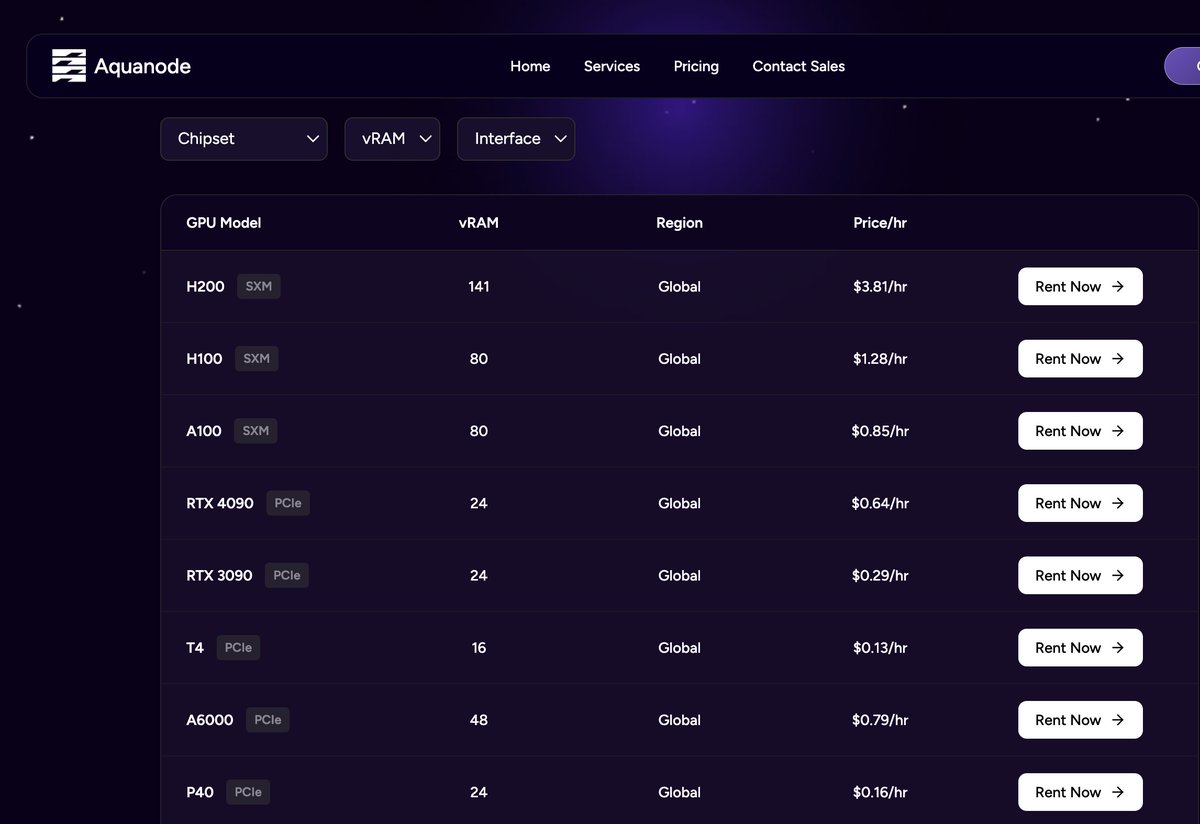Rent the A100 GPU now

(x=1080, y=431)
